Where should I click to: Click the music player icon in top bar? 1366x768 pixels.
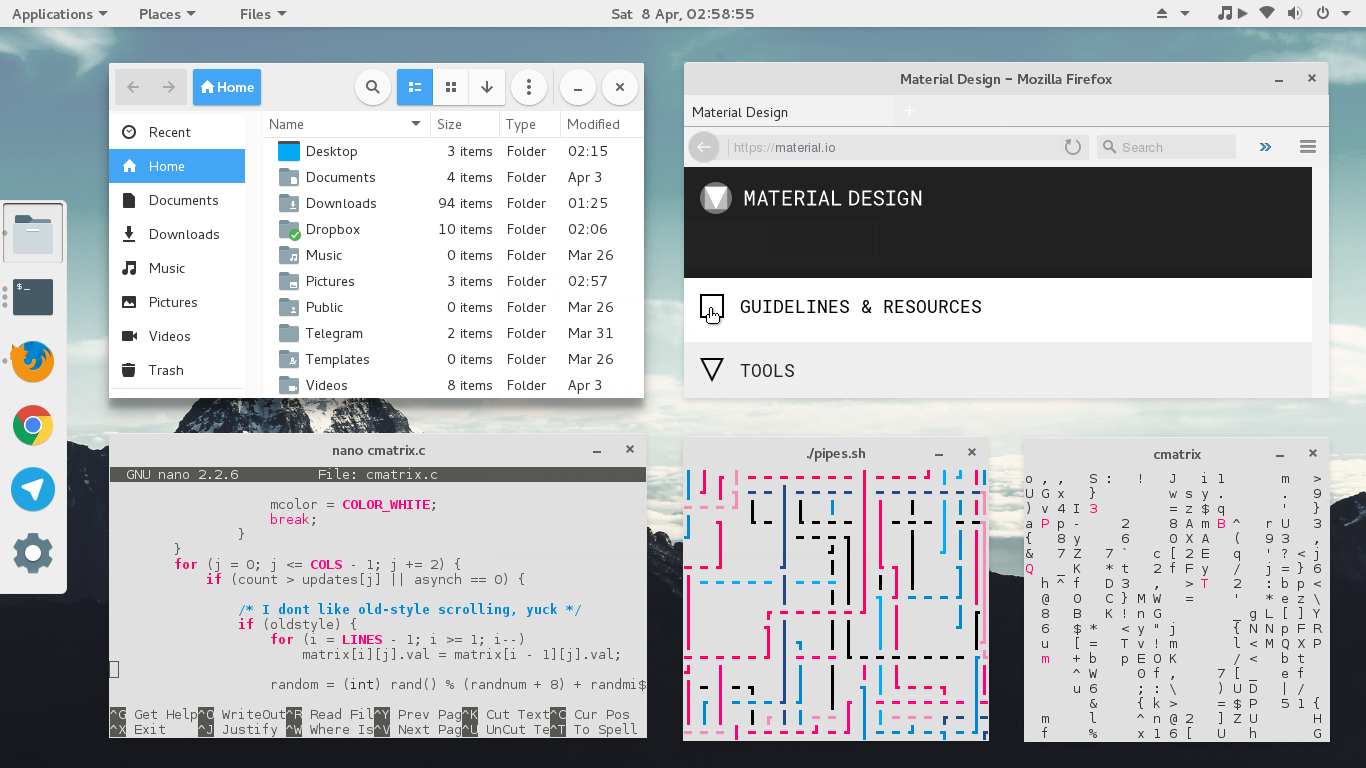[x=1225, y=13]
